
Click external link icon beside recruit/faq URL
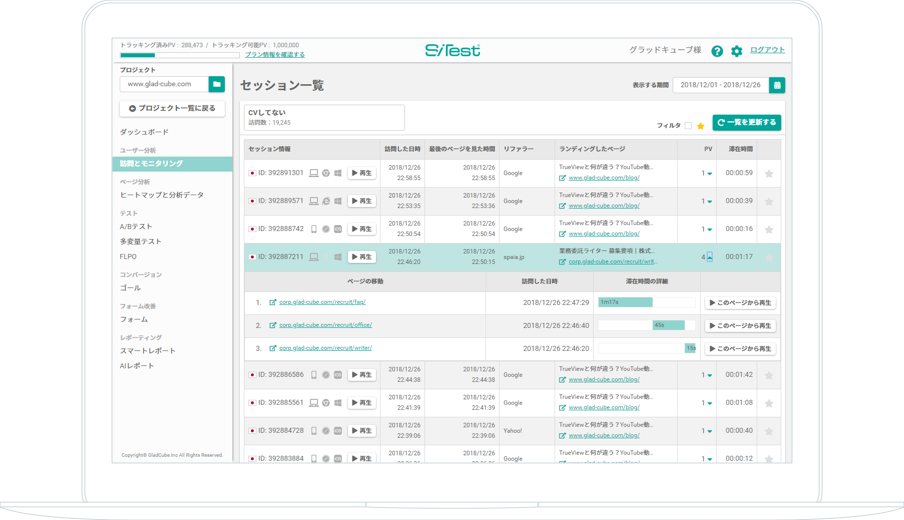273,302
